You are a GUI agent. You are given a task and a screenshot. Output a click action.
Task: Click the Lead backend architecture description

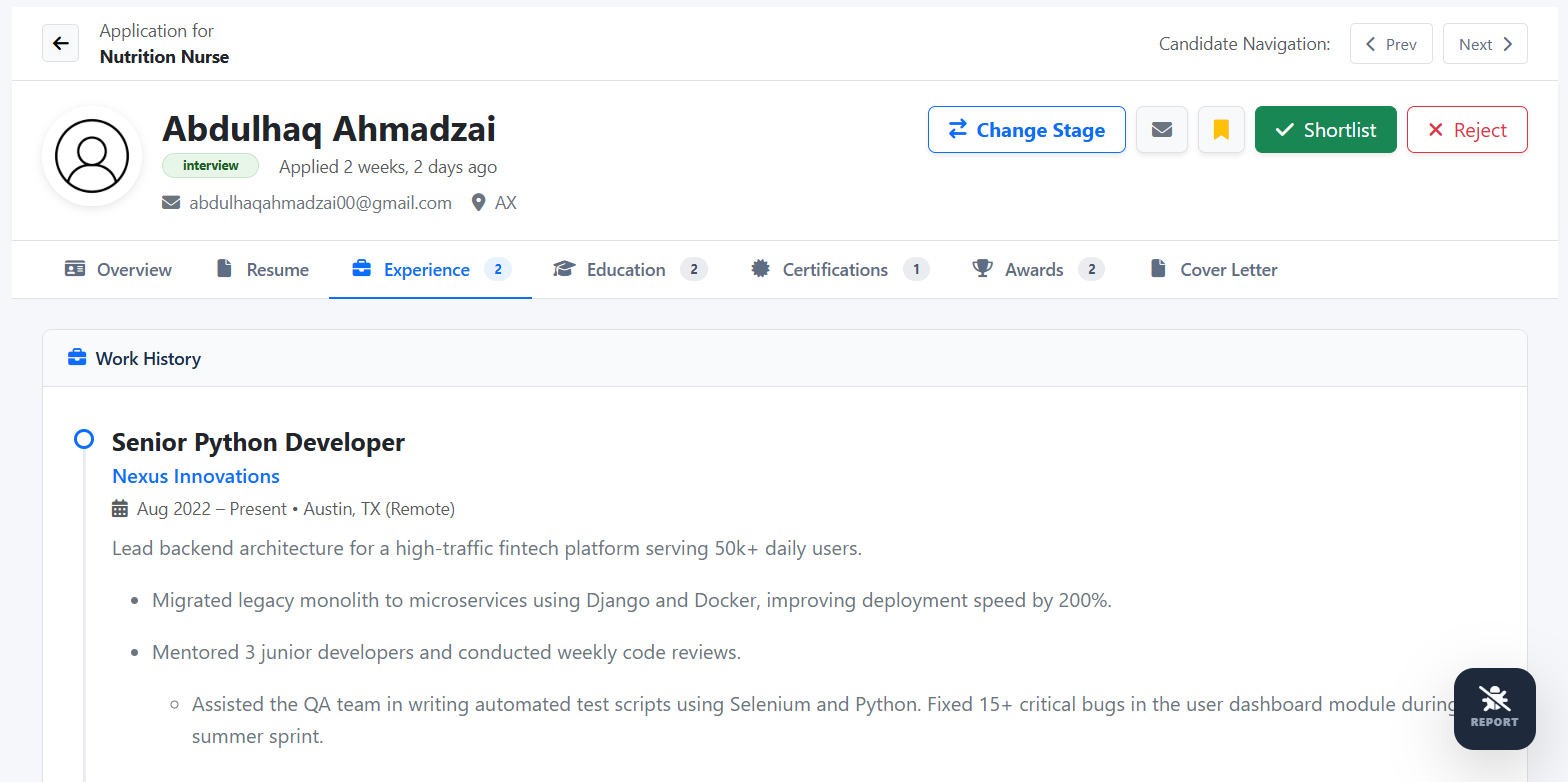point(487,548)
